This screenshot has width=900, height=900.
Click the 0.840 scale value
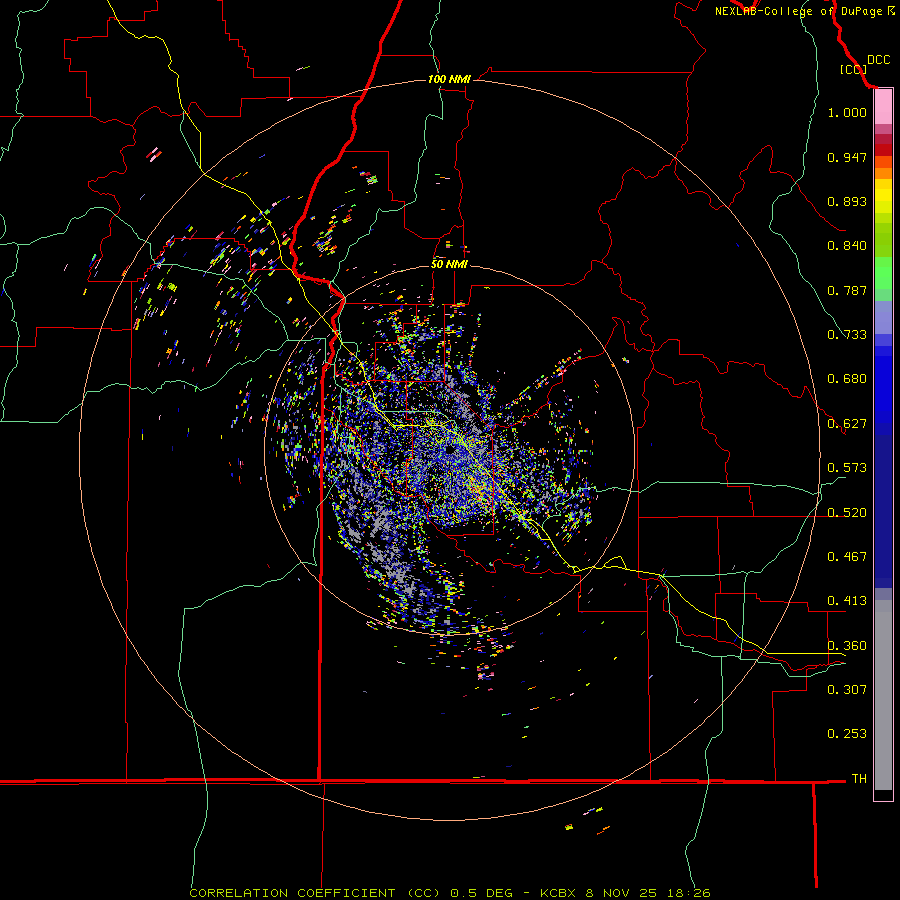[847, 246]
